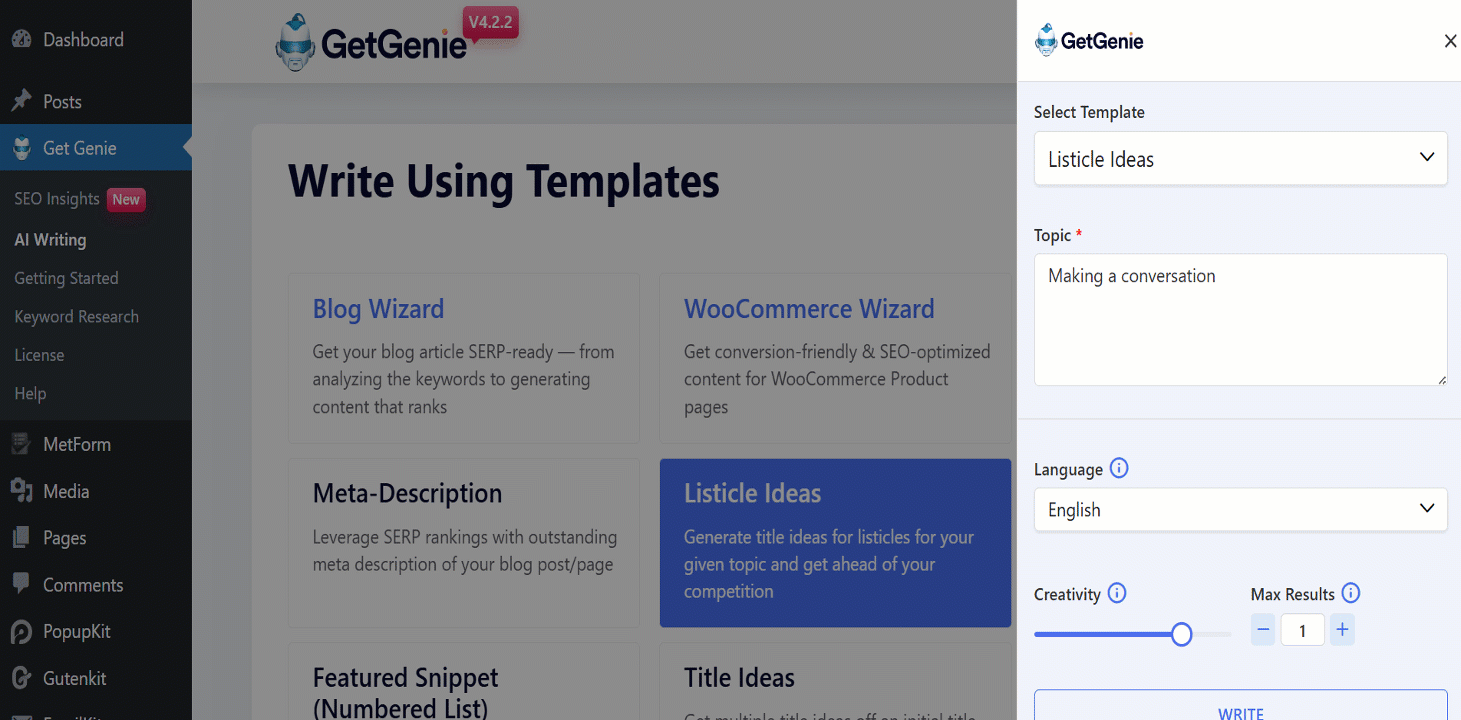The height and width of the screenshot is (720, 1461).
Task: Click the MetForm sidebar icon
Action: (21, 444)
